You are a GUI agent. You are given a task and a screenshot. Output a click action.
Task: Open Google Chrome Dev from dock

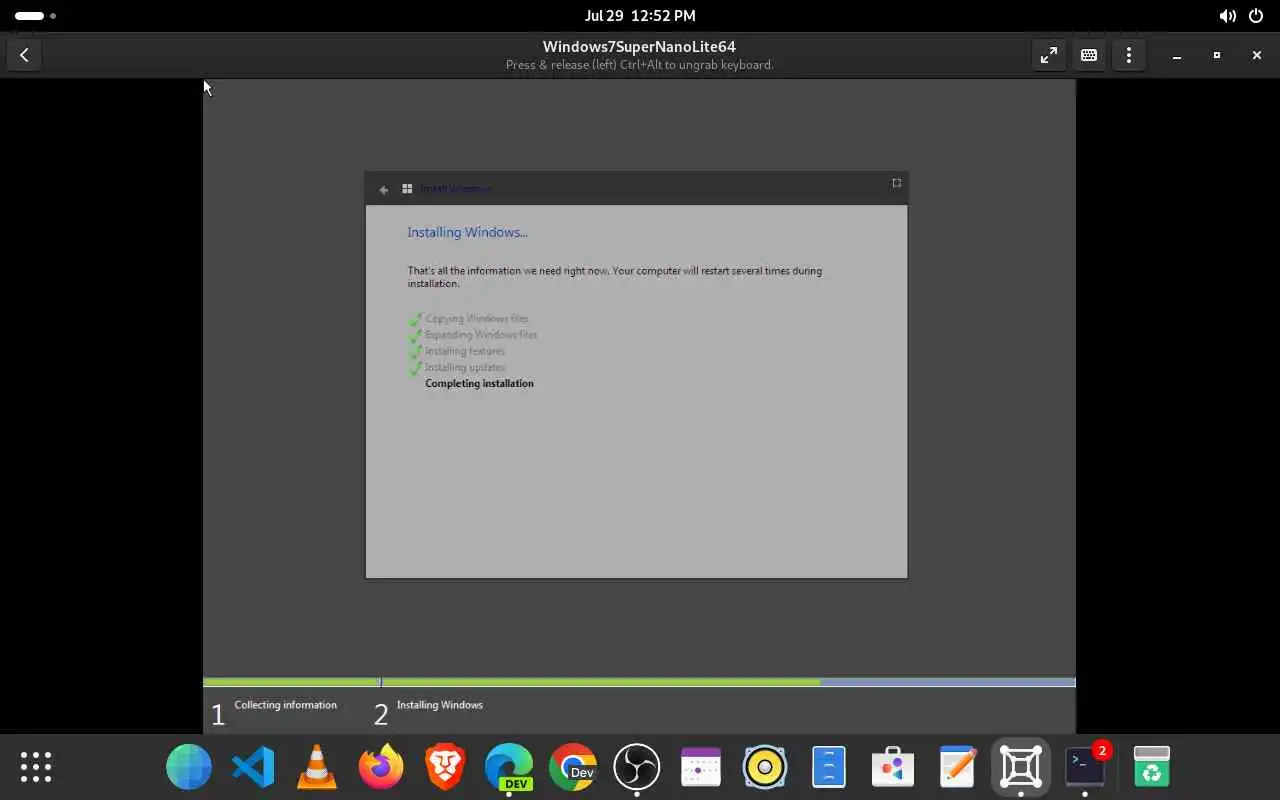pyautogui.click(x=573, y=767)
